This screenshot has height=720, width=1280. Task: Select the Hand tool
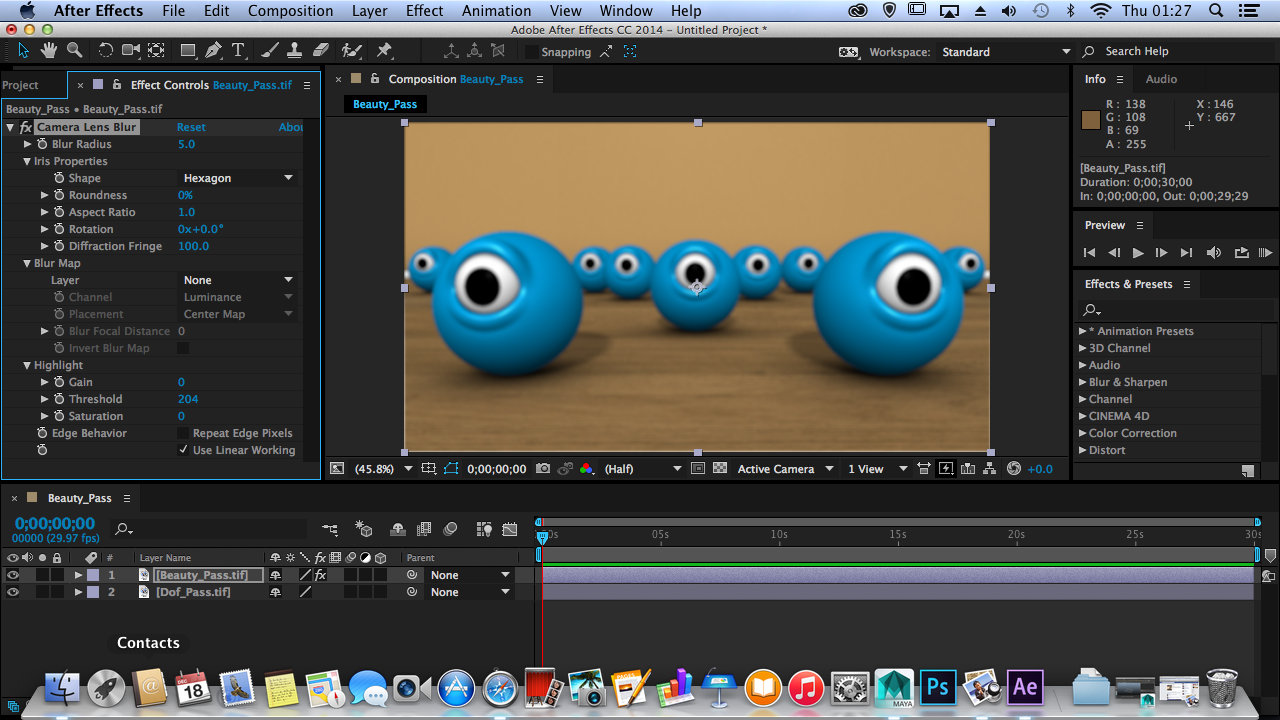click(49, 50)
